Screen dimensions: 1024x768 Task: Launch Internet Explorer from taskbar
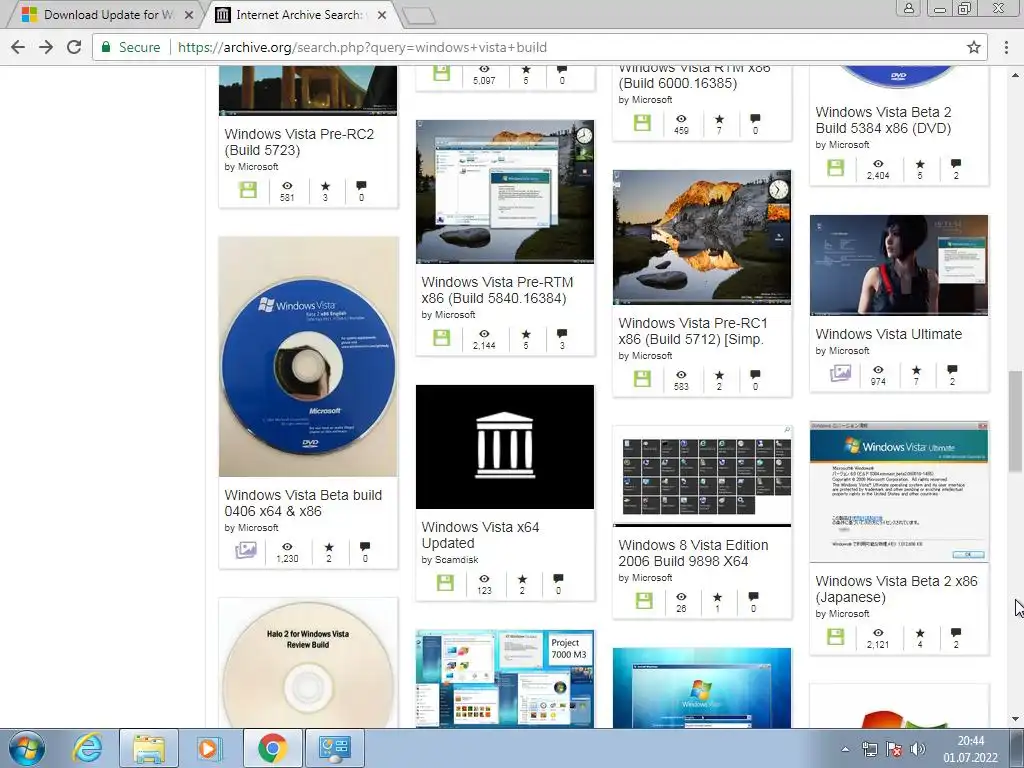coord(88,748)
